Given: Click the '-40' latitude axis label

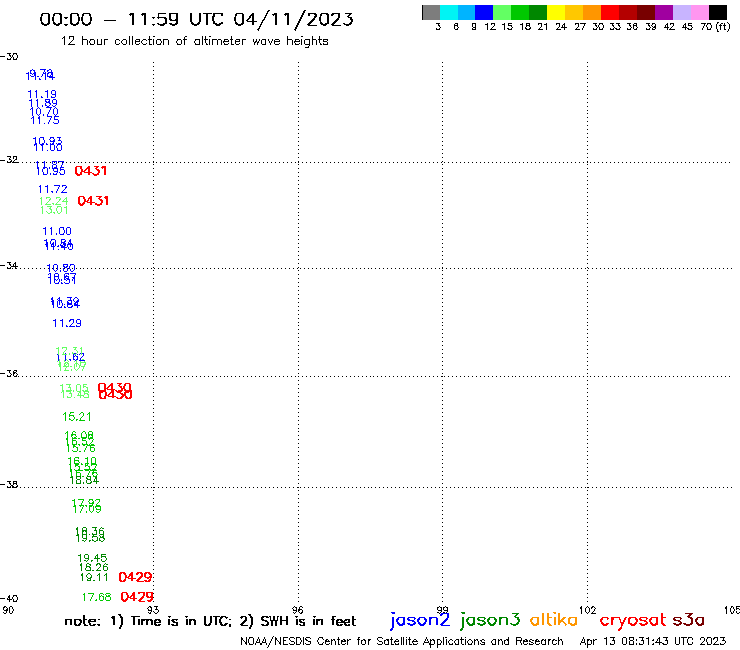Looking at the screenshot, I should click(x=9, y=599).
